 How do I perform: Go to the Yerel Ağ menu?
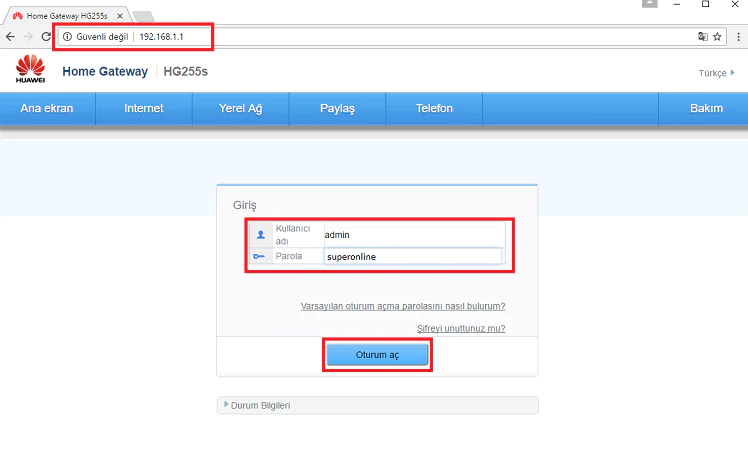[x=240, y=108]
